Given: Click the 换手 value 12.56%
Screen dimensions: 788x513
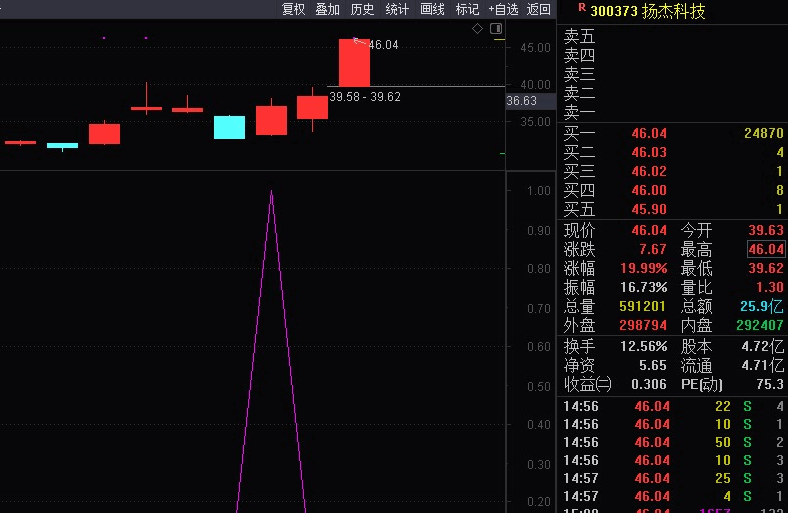Looking at the screenshot, I should tap(644, 346).
